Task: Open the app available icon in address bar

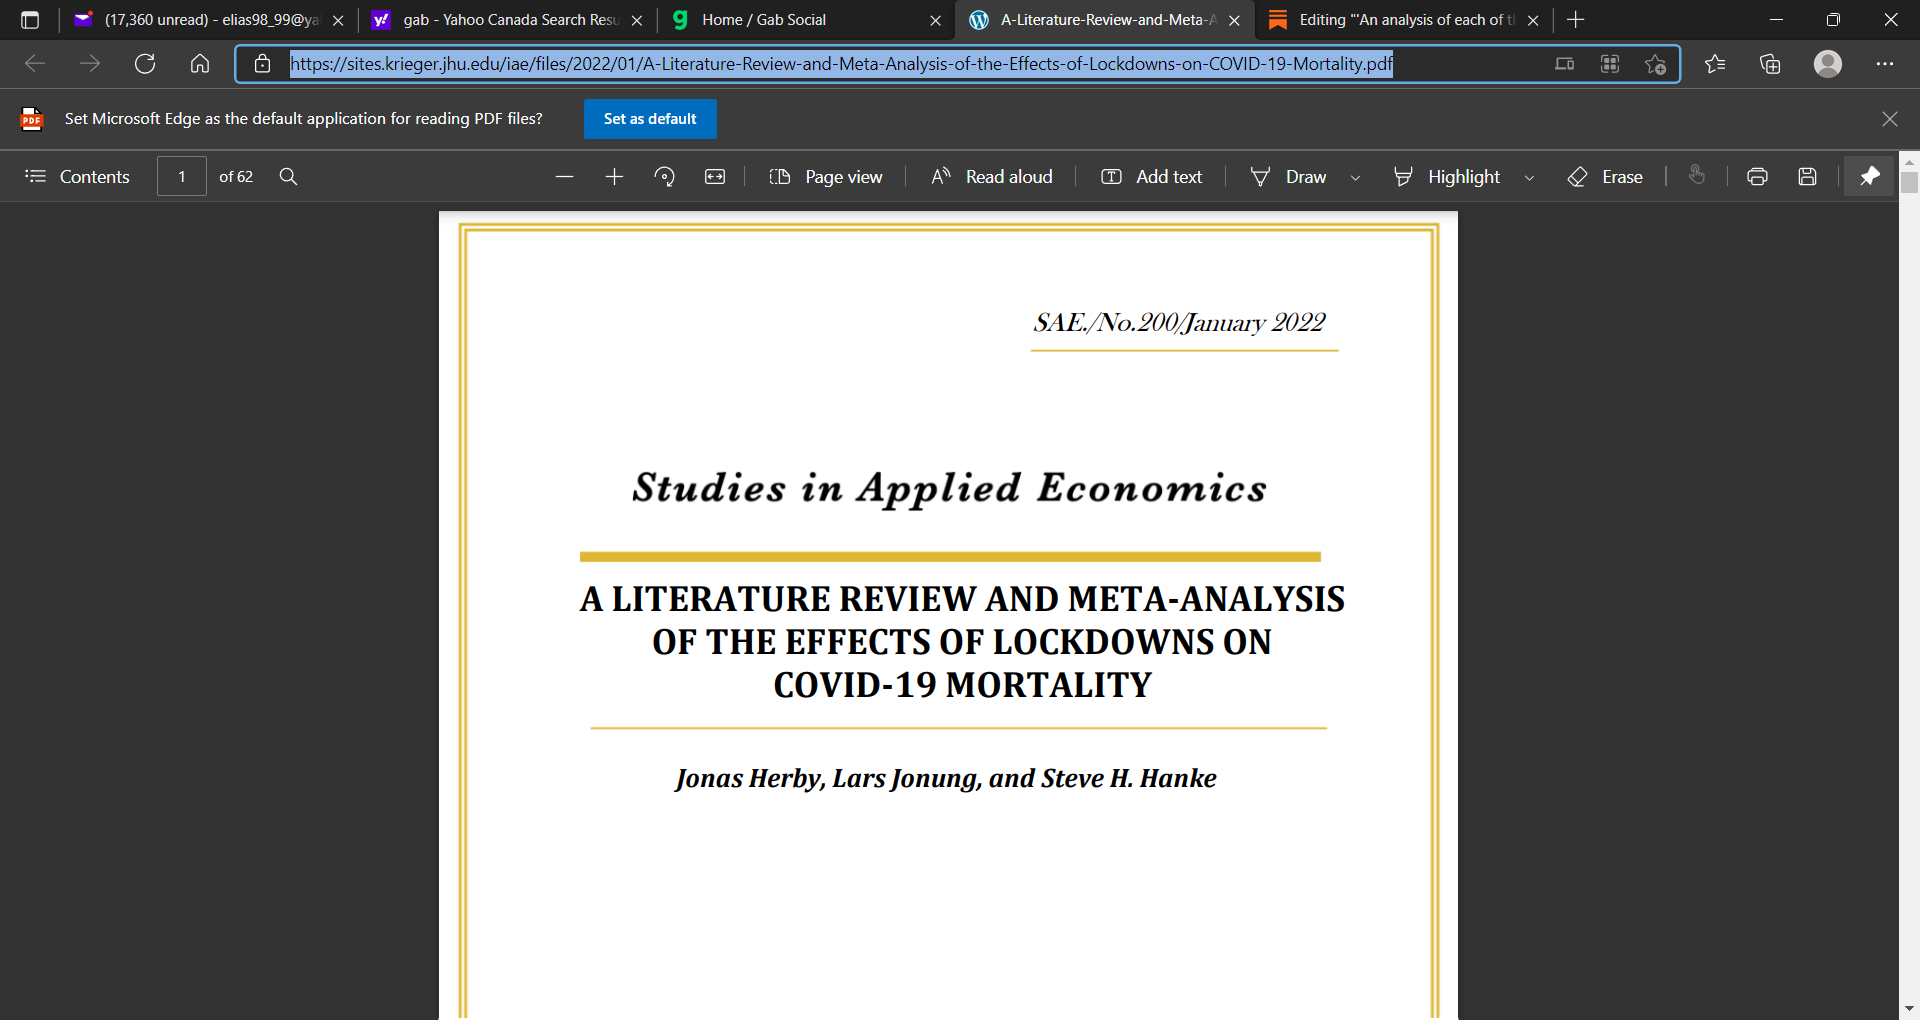Action: coord(1565,64)
